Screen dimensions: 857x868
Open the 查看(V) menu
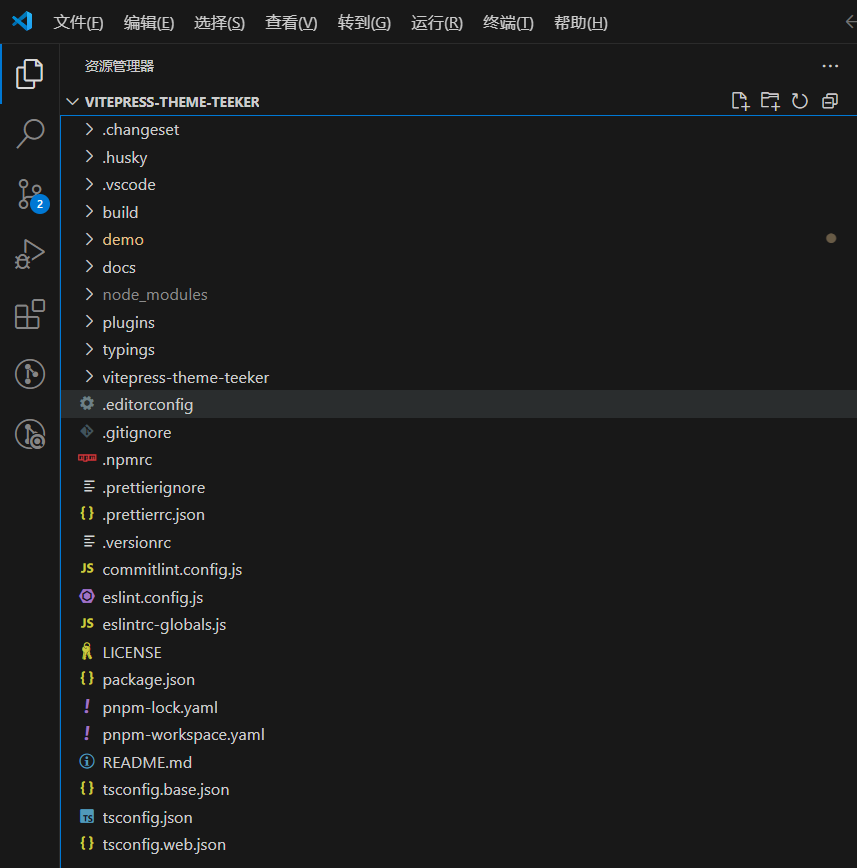tap(291, 23)
